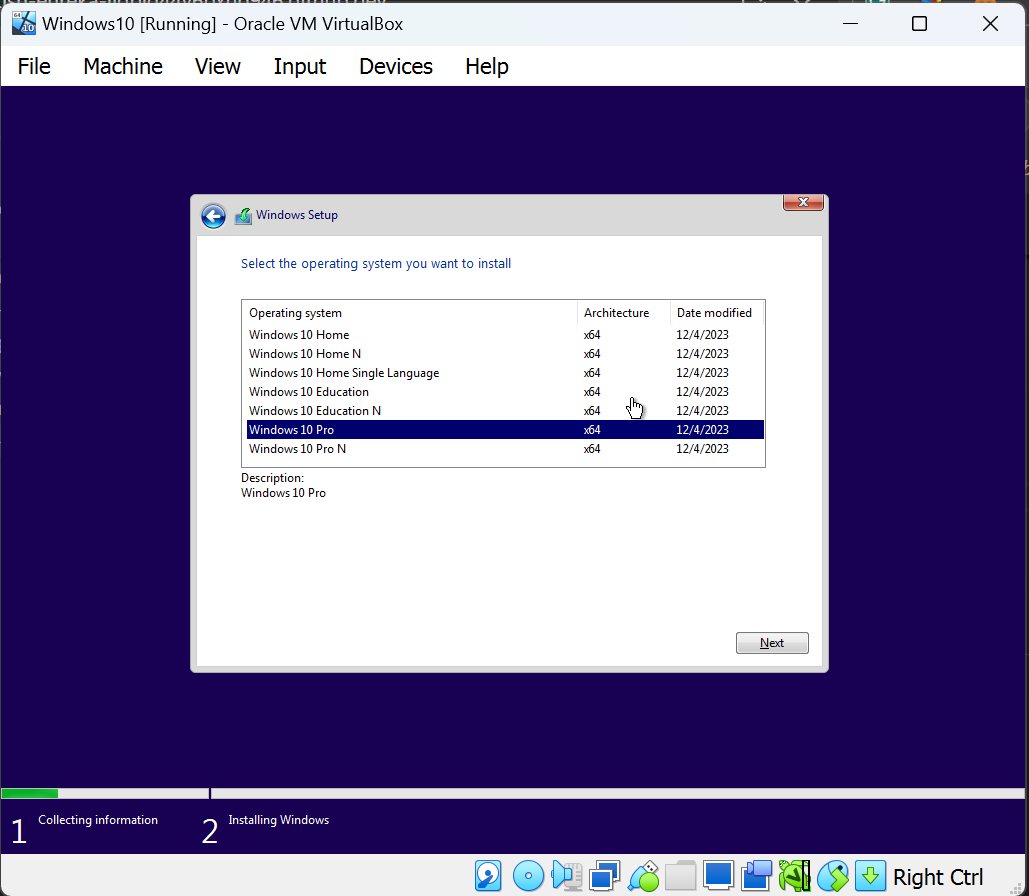Open the File menu

[34, 66]
